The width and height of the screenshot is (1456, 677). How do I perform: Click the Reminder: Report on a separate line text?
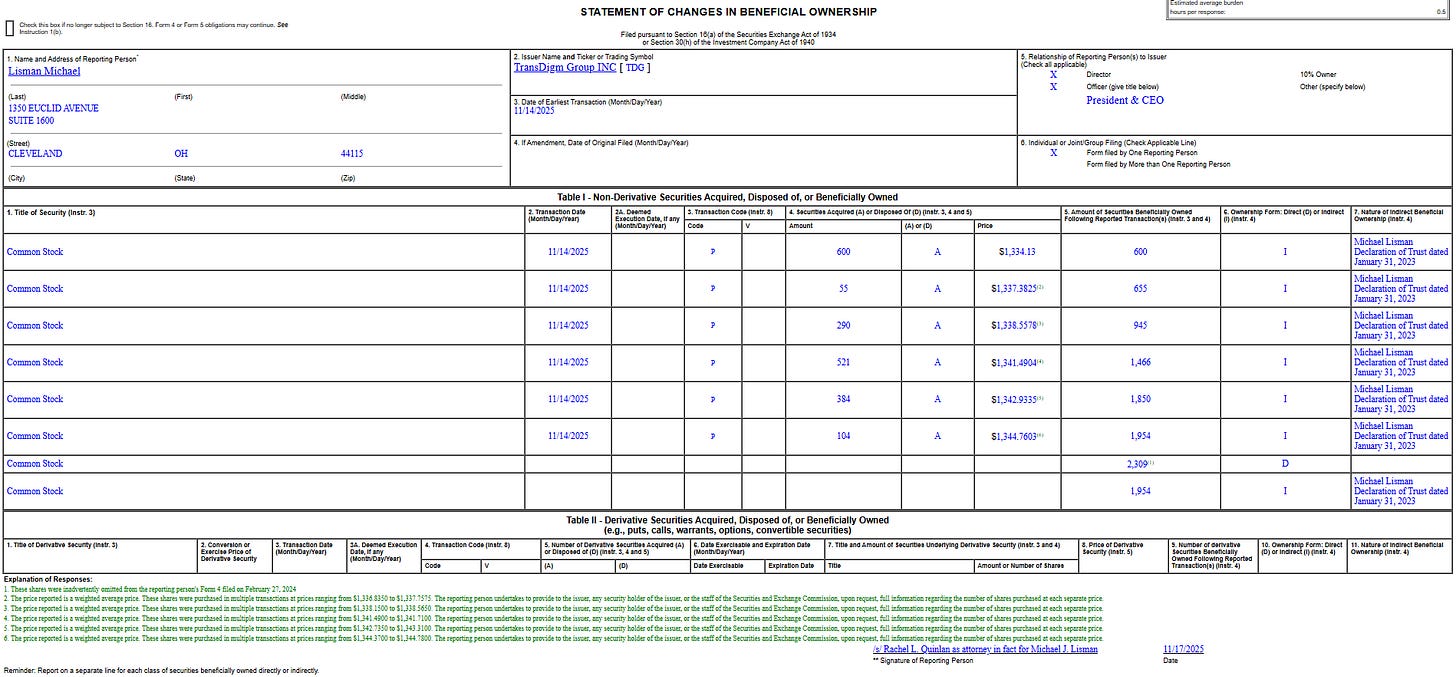[x=162, y=670]
